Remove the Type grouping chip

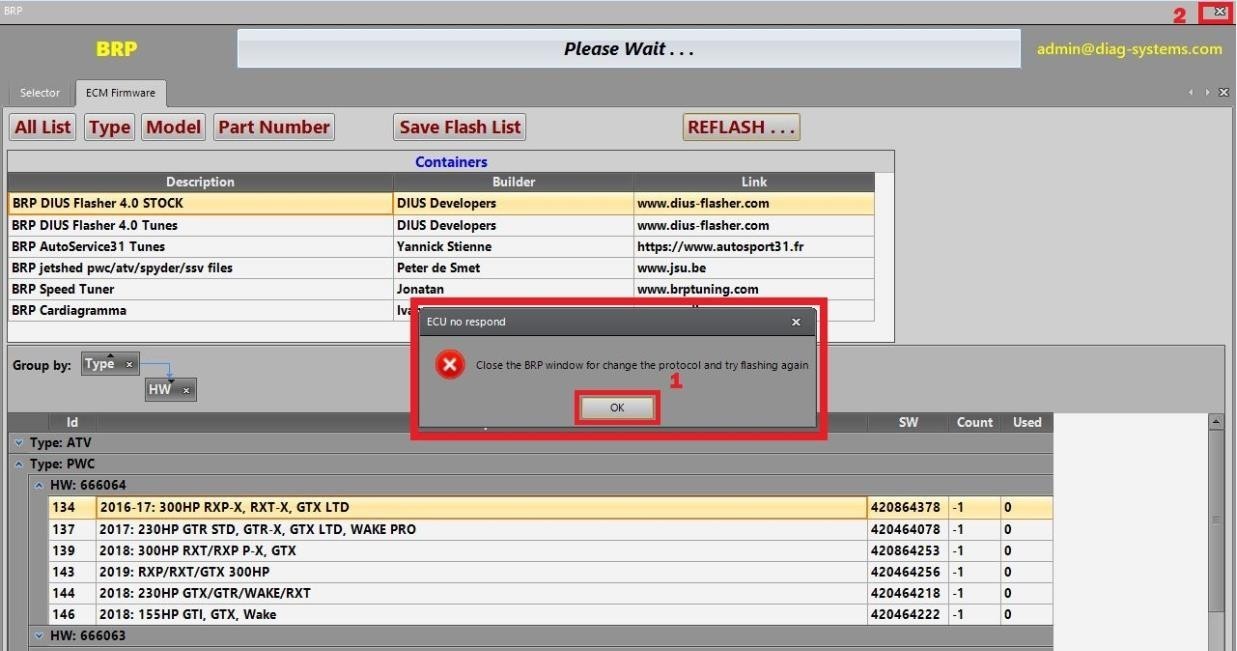[129, 365]
